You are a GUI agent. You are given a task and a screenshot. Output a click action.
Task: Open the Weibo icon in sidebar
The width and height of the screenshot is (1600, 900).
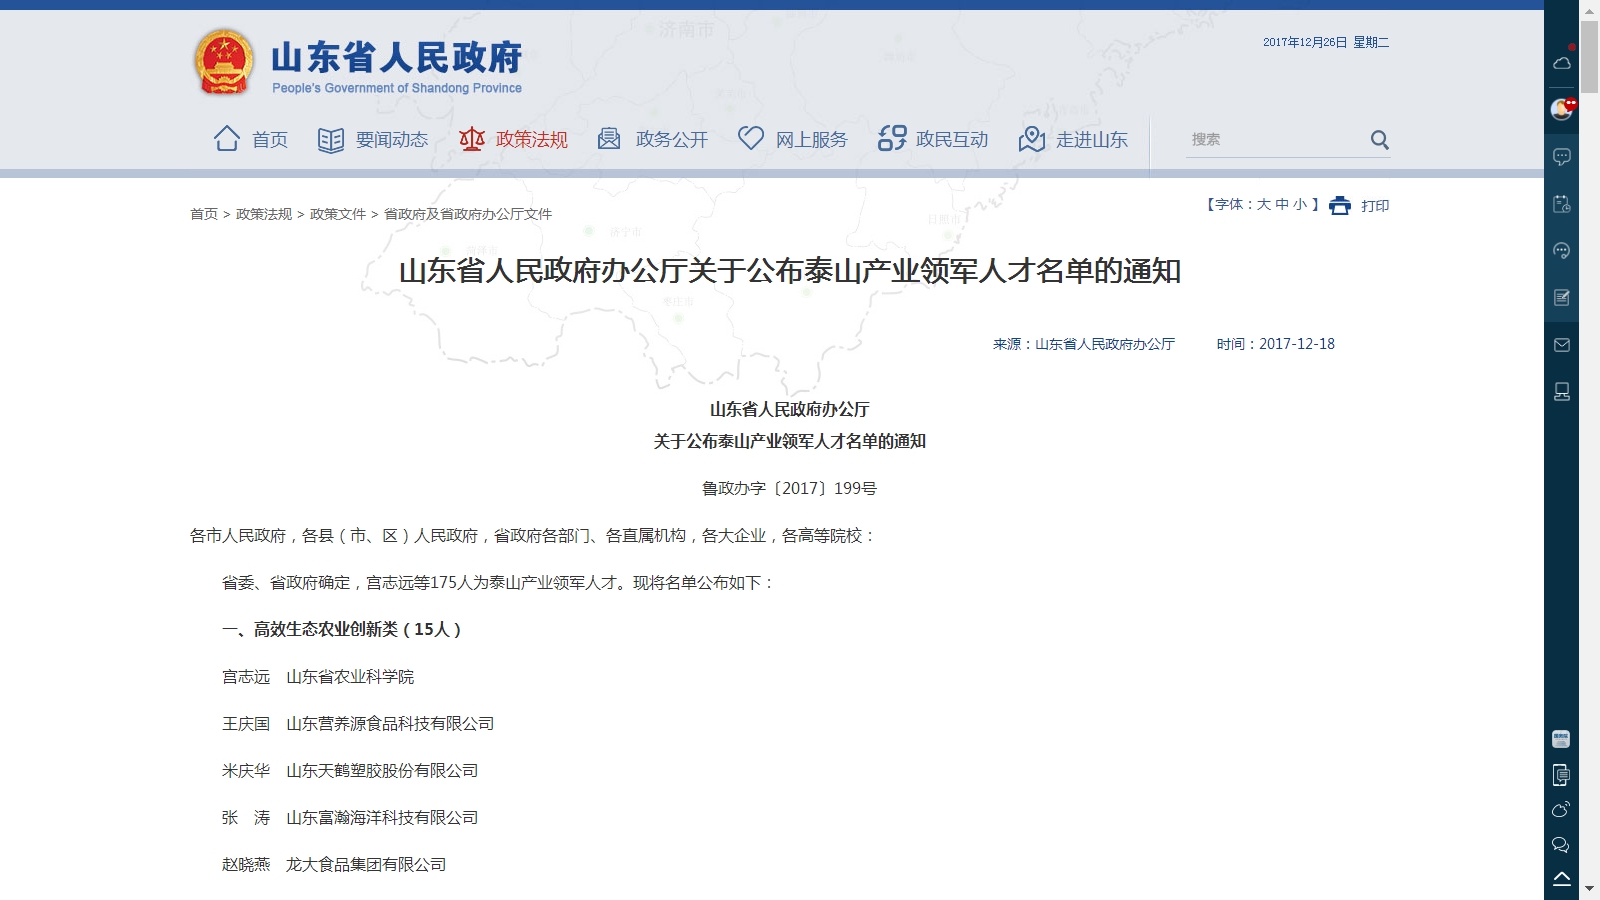1561,810
